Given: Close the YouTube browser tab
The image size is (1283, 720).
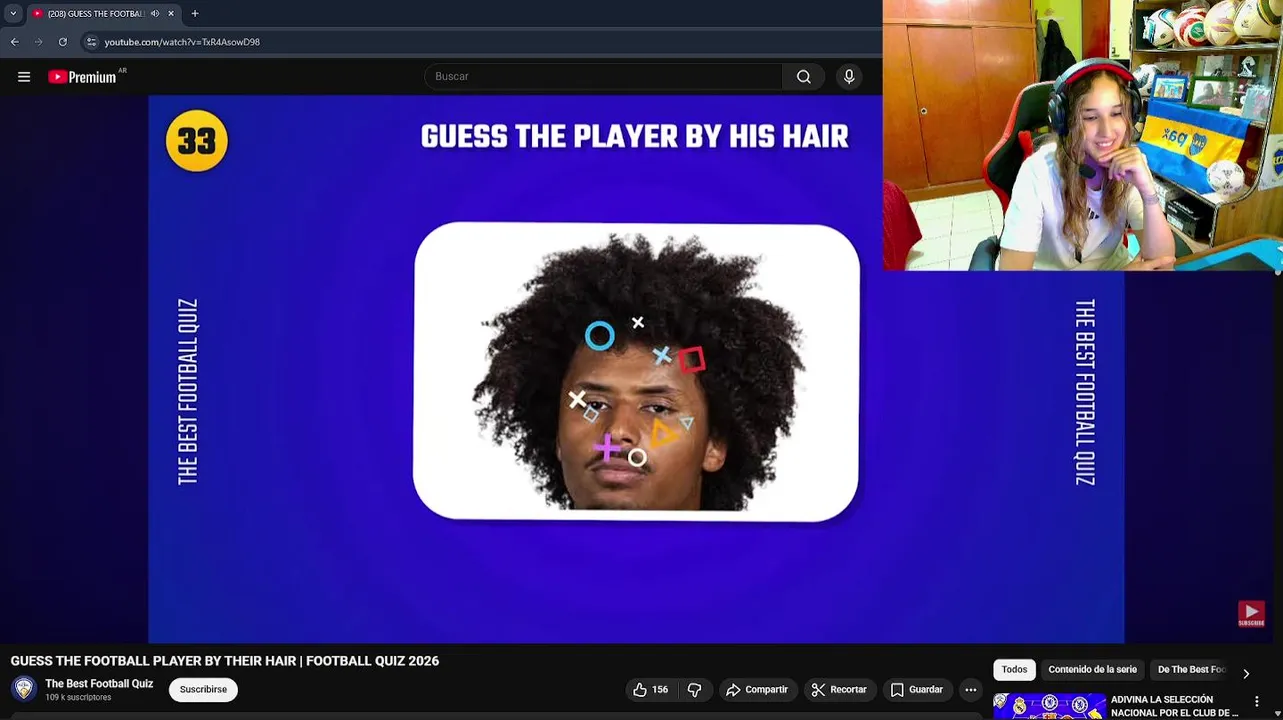Looking at the screenshot, I should [x=171, y=14].
